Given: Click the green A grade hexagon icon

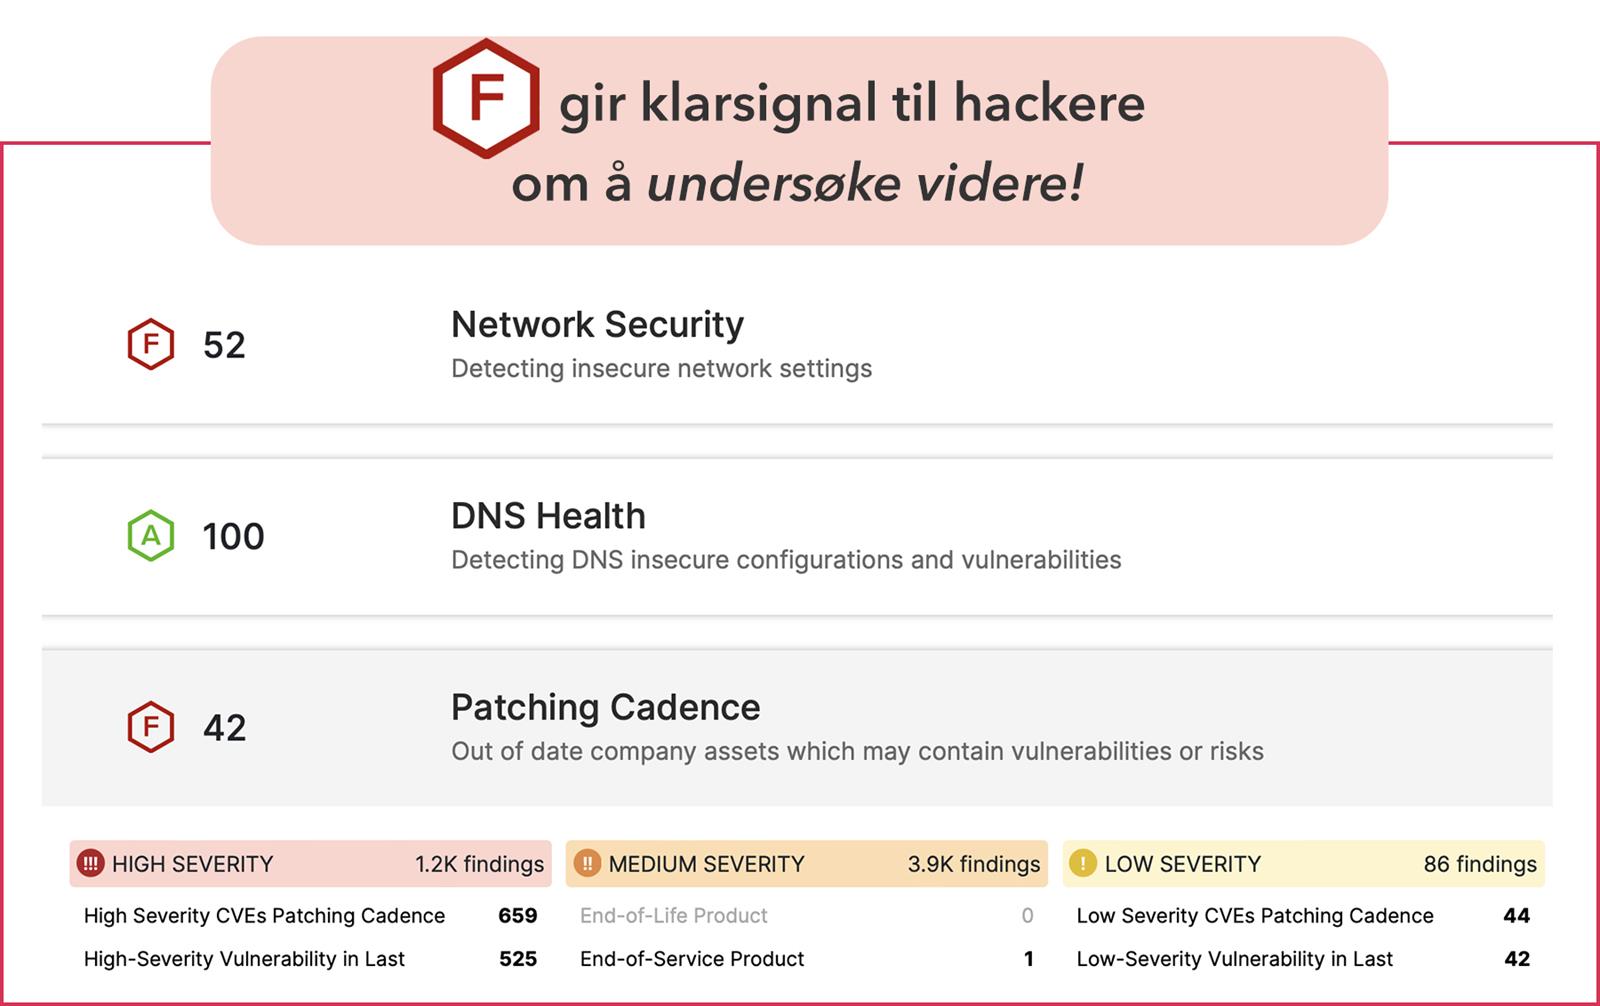Looking at the screenshot, I should point(151,536).
